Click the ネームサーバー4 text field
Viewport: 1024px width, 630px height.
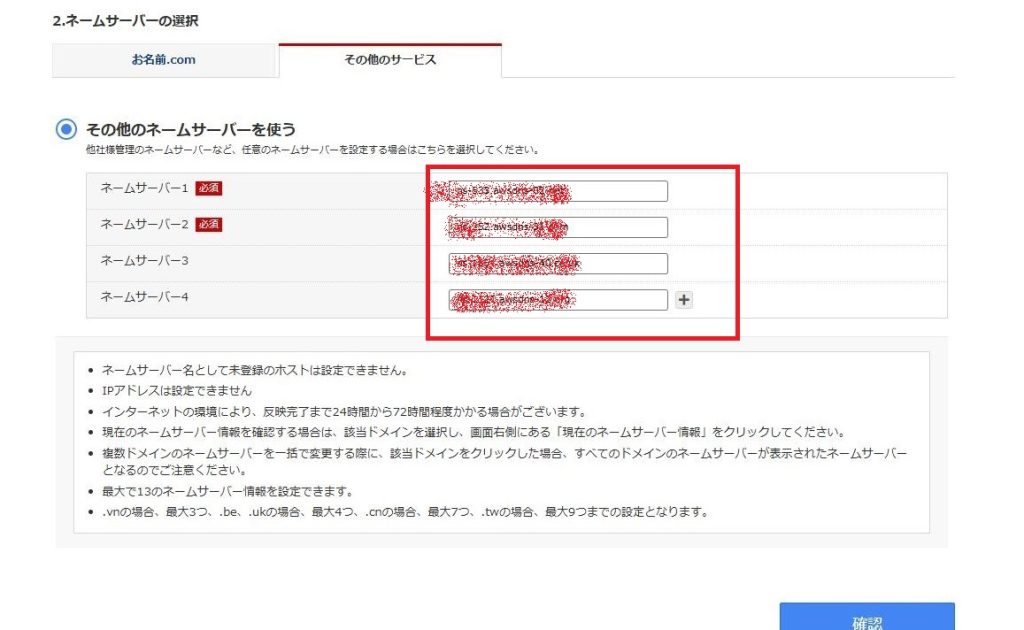point(558,300)
